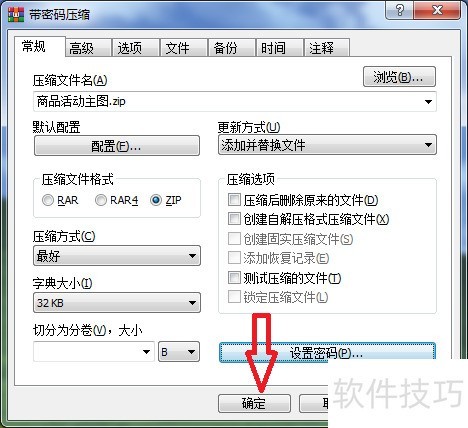Click the 设置密码(P)... button
The image size is (468, 428).
pyautogui.click(x=327, y=352)
